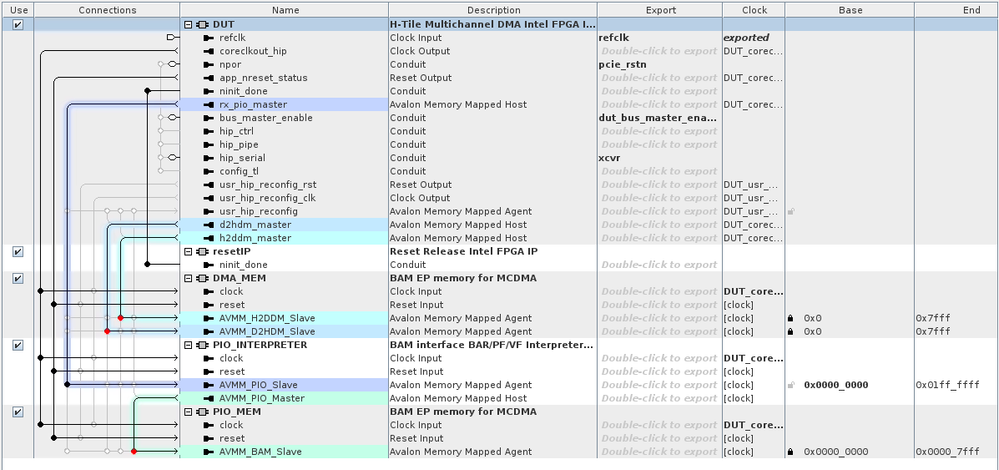Viewport: 999px width, 470px height.
Task: Click the interface icon beside hip_serial
Action: [x=209, y=158]
